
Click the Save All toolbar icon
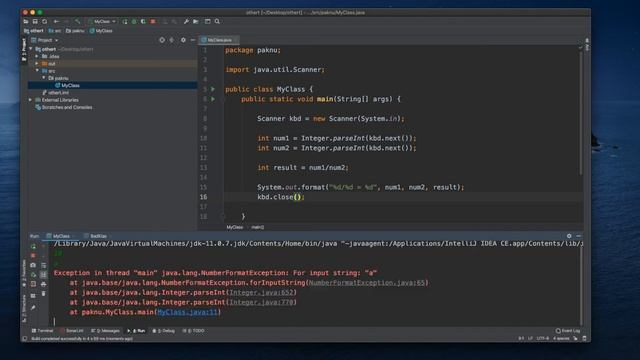tap(35, 22)
